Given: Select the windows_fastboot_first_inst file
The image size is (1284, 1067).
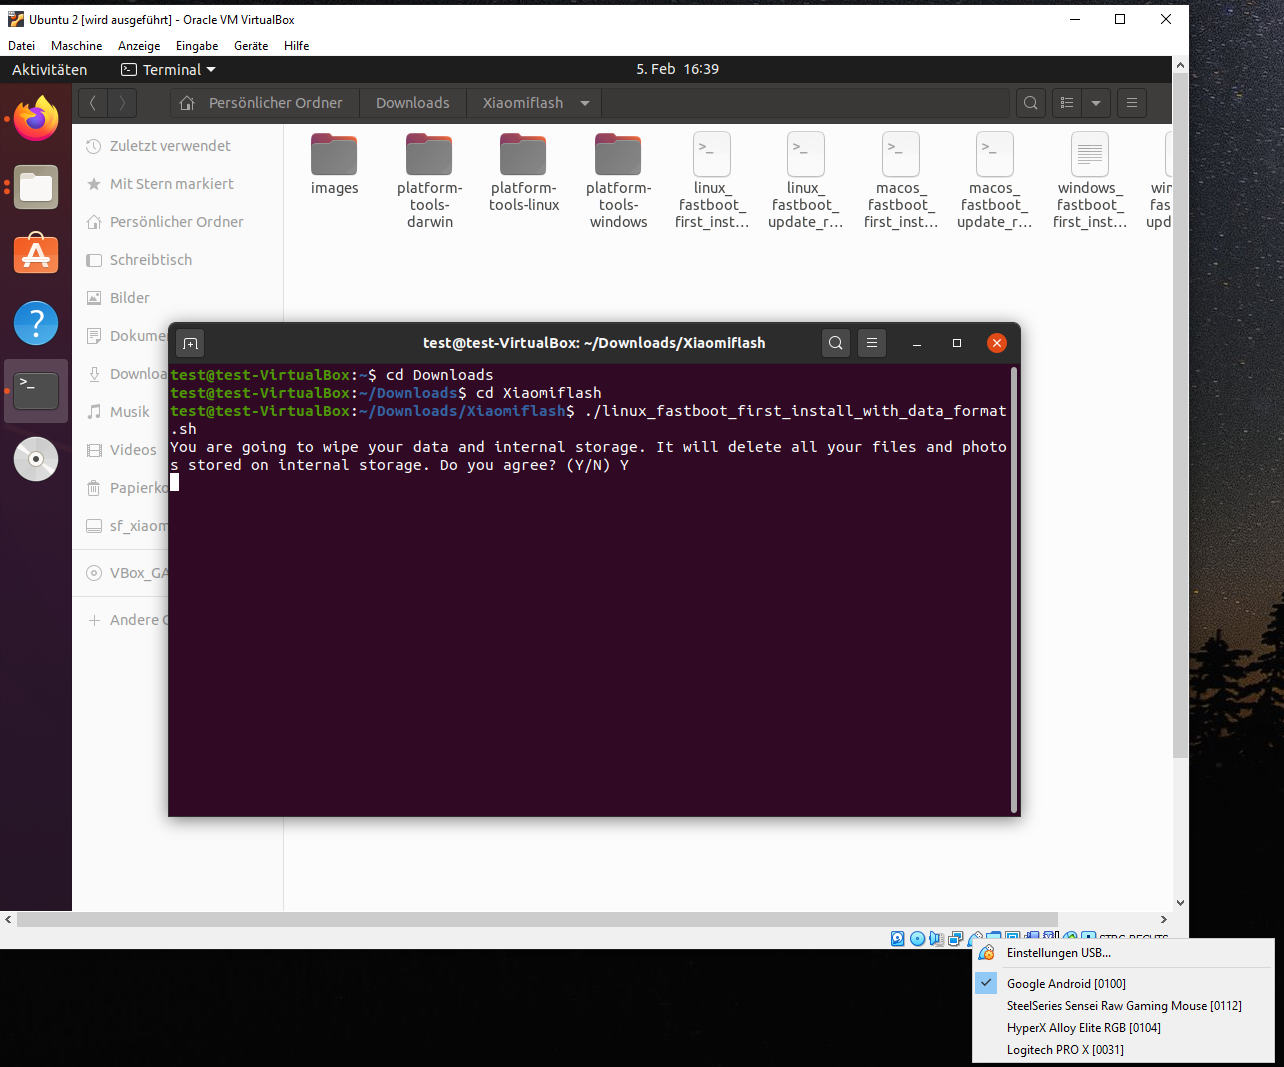Looking at the screenshot, I should tap(1090, 181).
